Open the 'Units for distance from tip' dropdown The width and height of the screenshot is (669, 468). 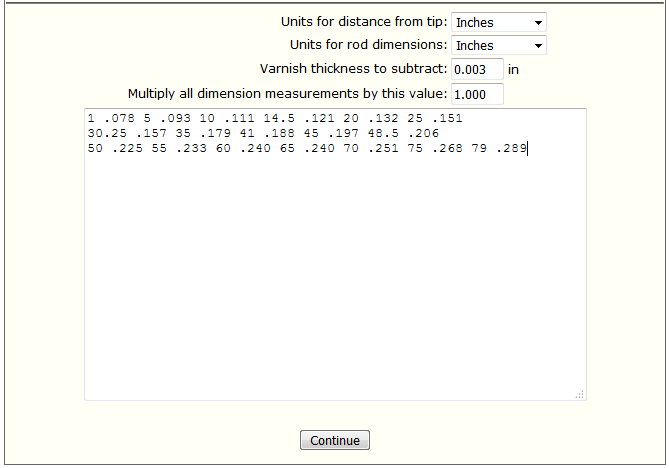tap(498, 22)
